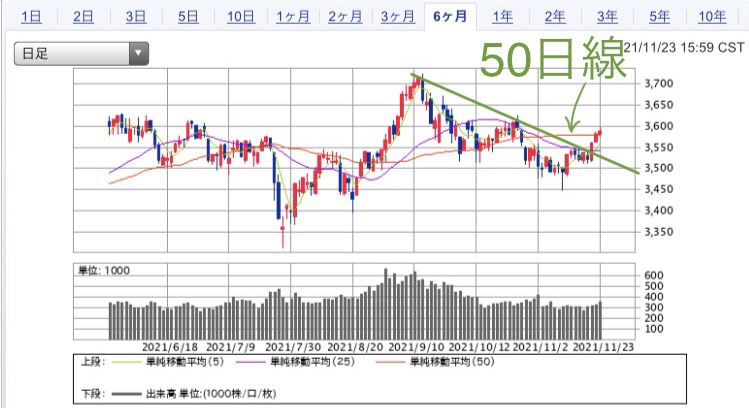Click the 100 volume axis label

(x=653, y=329)
